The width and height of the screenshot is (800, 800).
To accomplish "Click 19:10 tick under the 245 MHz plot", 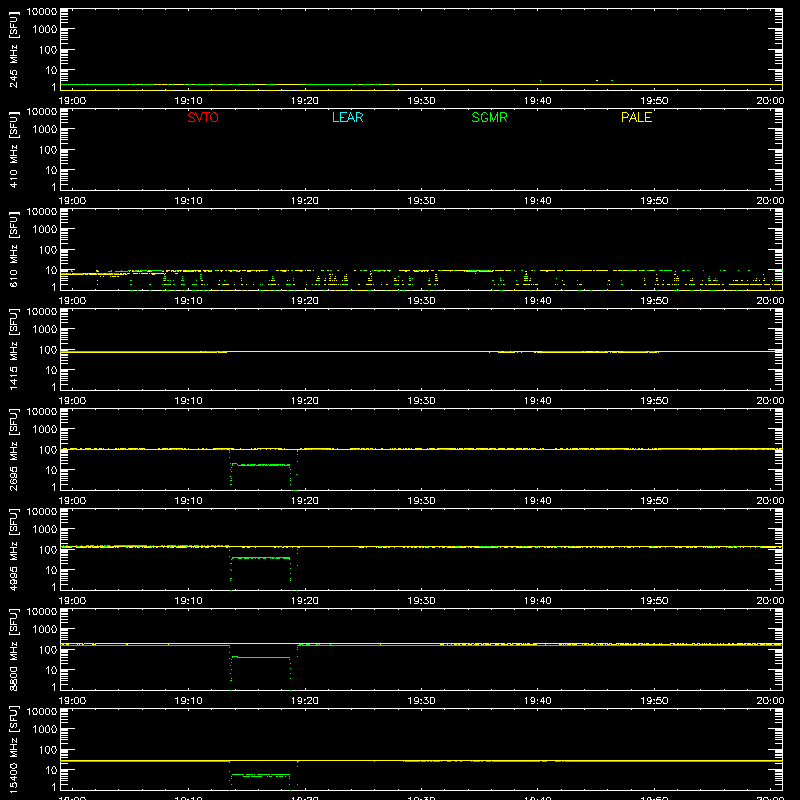I will tap(188, 101).
